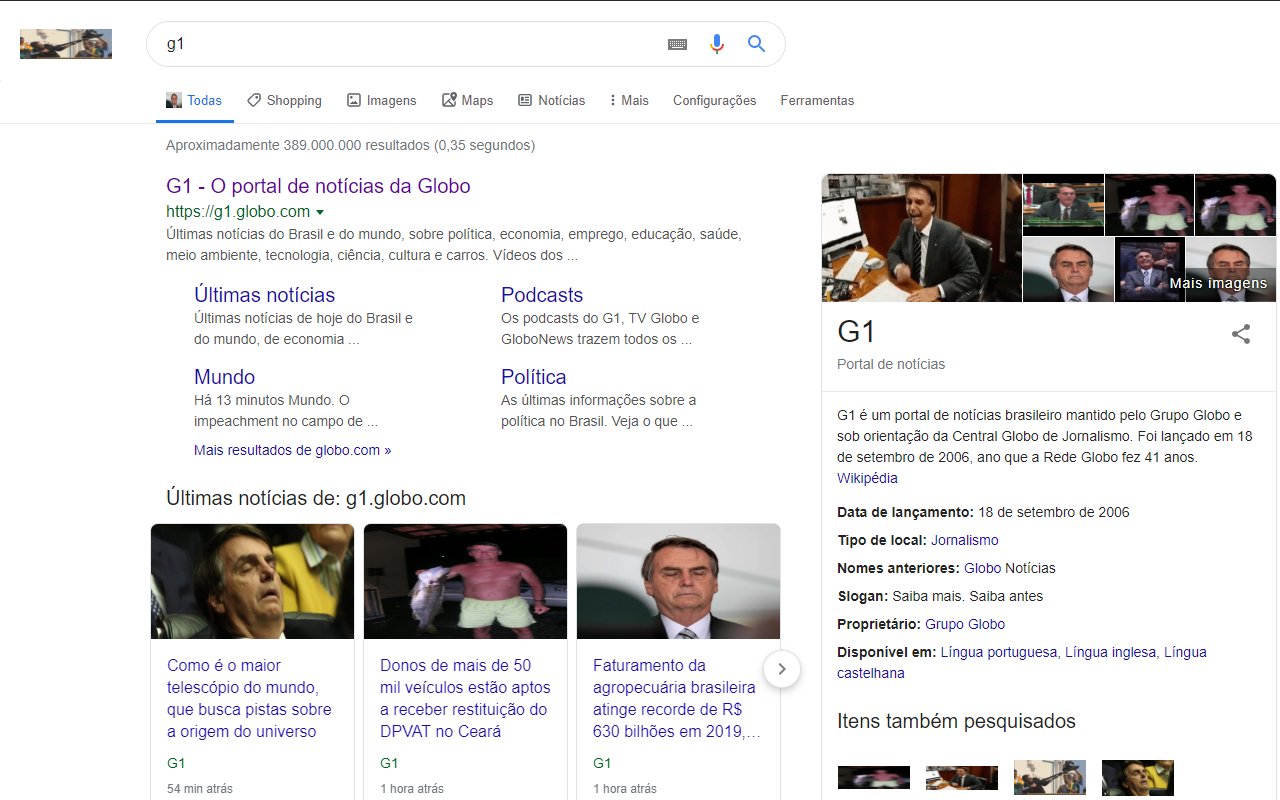Advance the news carousel with the next arrow
1280x800 pixels.
(781, 668)
